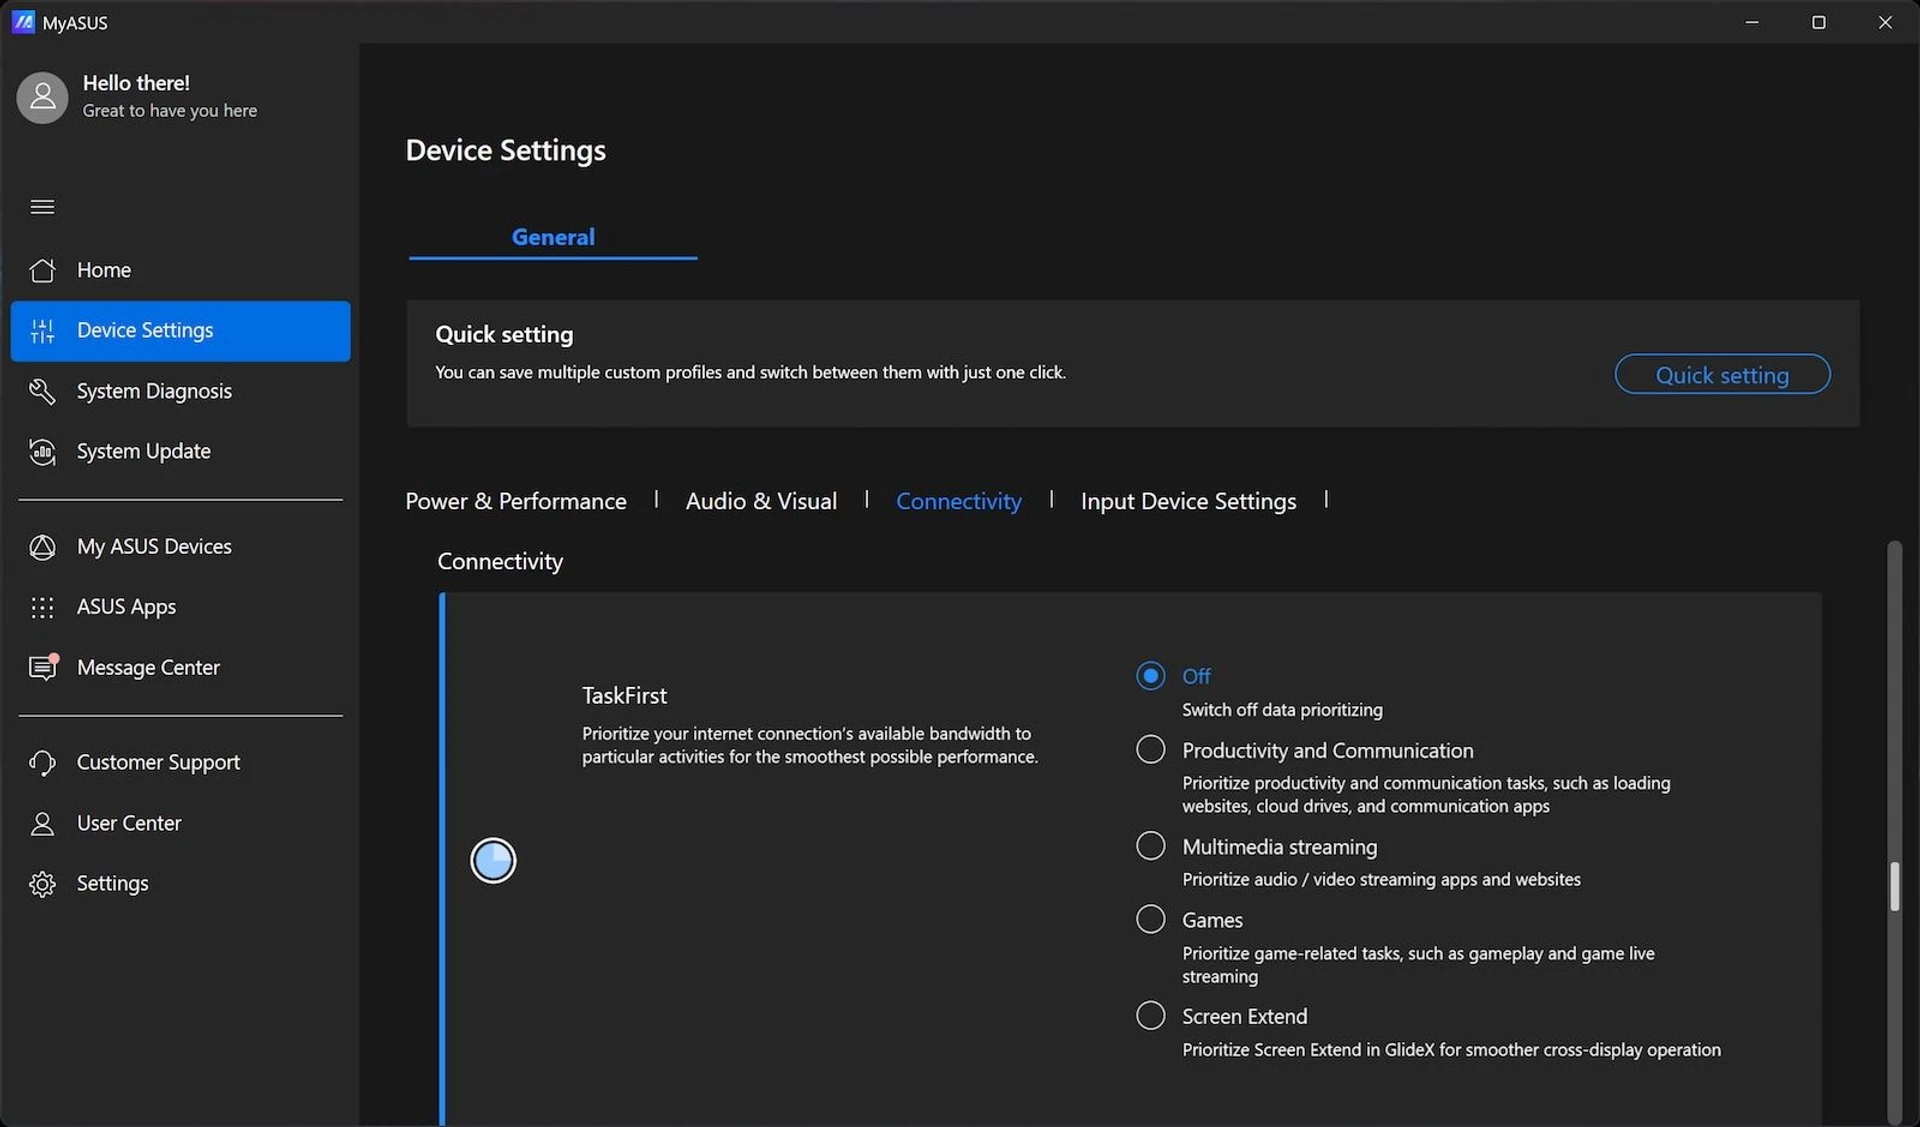The height and width of the screenshot is (1127, 1920).
Task: Open Audio & Visual section
Action: 761,501
